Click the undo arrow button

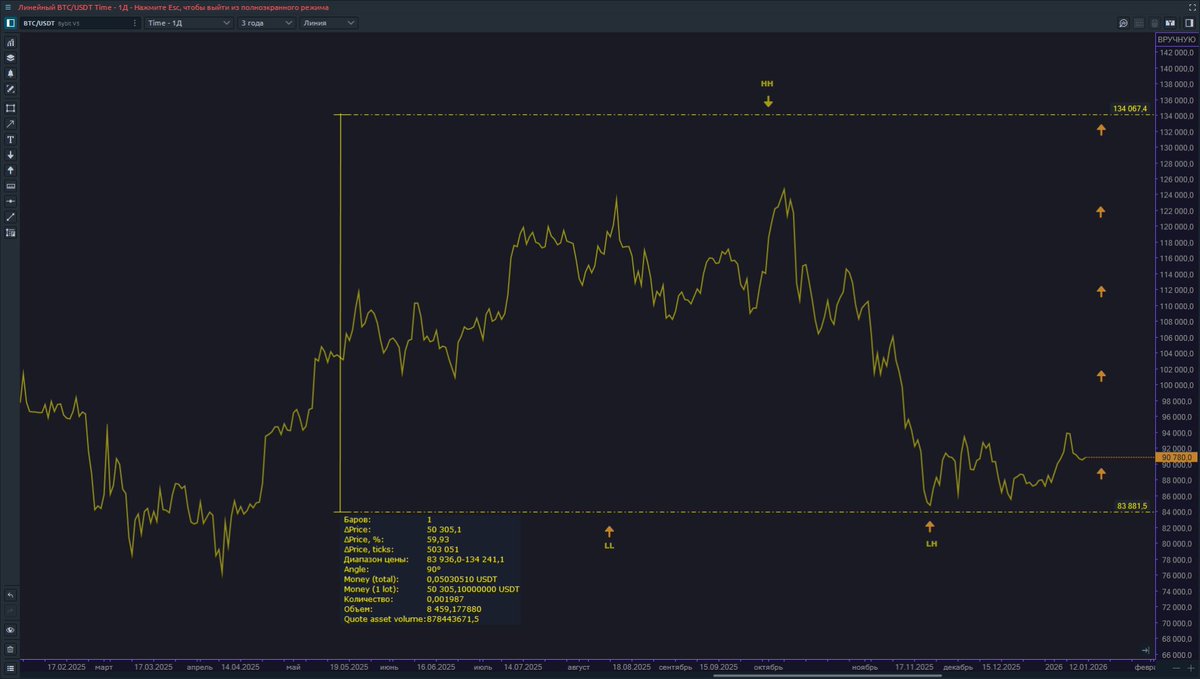pos(10,594)
